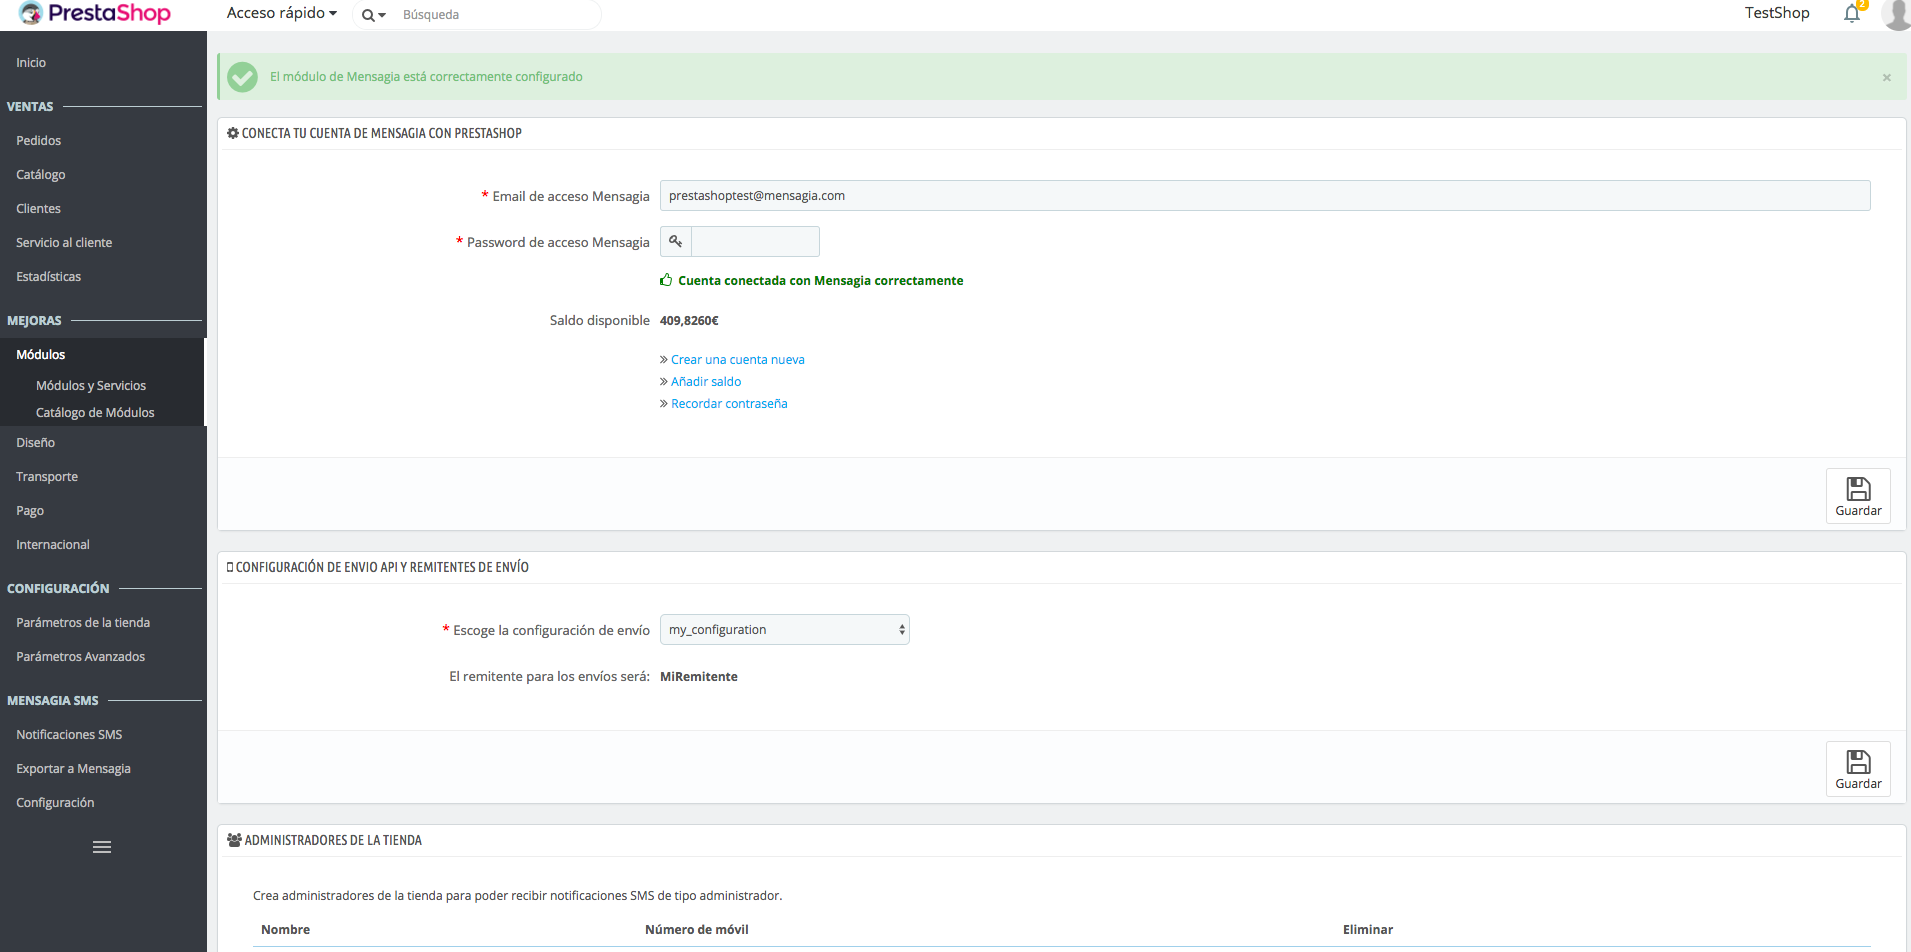Image resolution: width=1911 pixels, height=952 pixels.
Task: Click the PrestaShop logo icon
Action: point(31,13)
